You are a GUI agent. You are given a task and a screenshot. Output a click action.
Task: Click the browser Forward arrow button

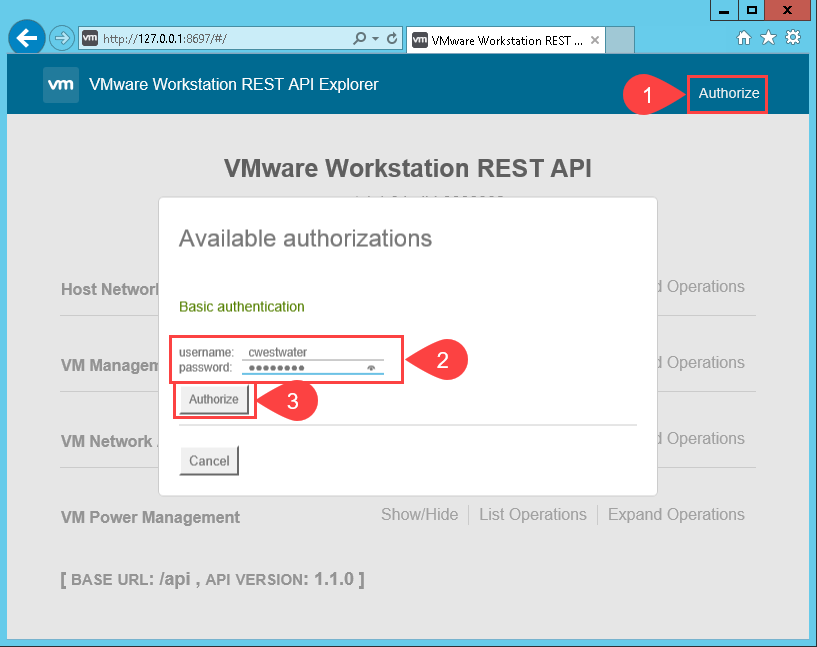pyautogui.click(x=61, y=39)
